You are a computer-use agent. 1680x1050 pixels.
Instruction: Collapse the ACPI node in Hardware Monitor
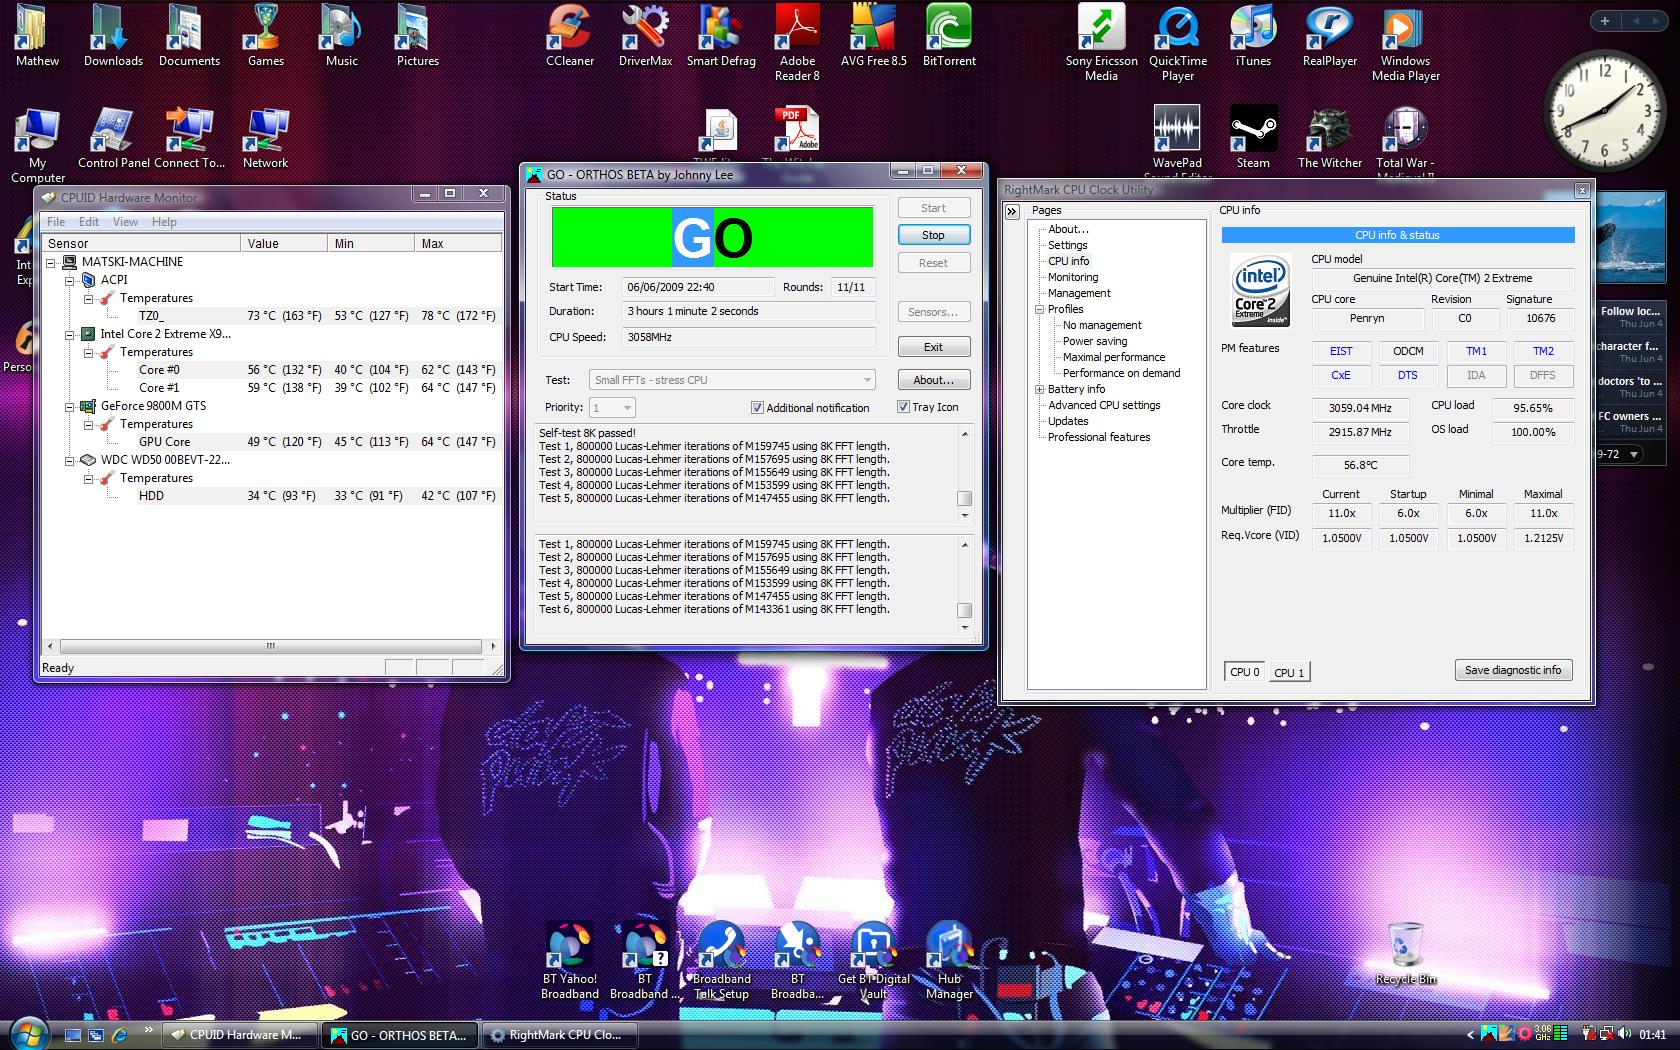tap(70, 280)
